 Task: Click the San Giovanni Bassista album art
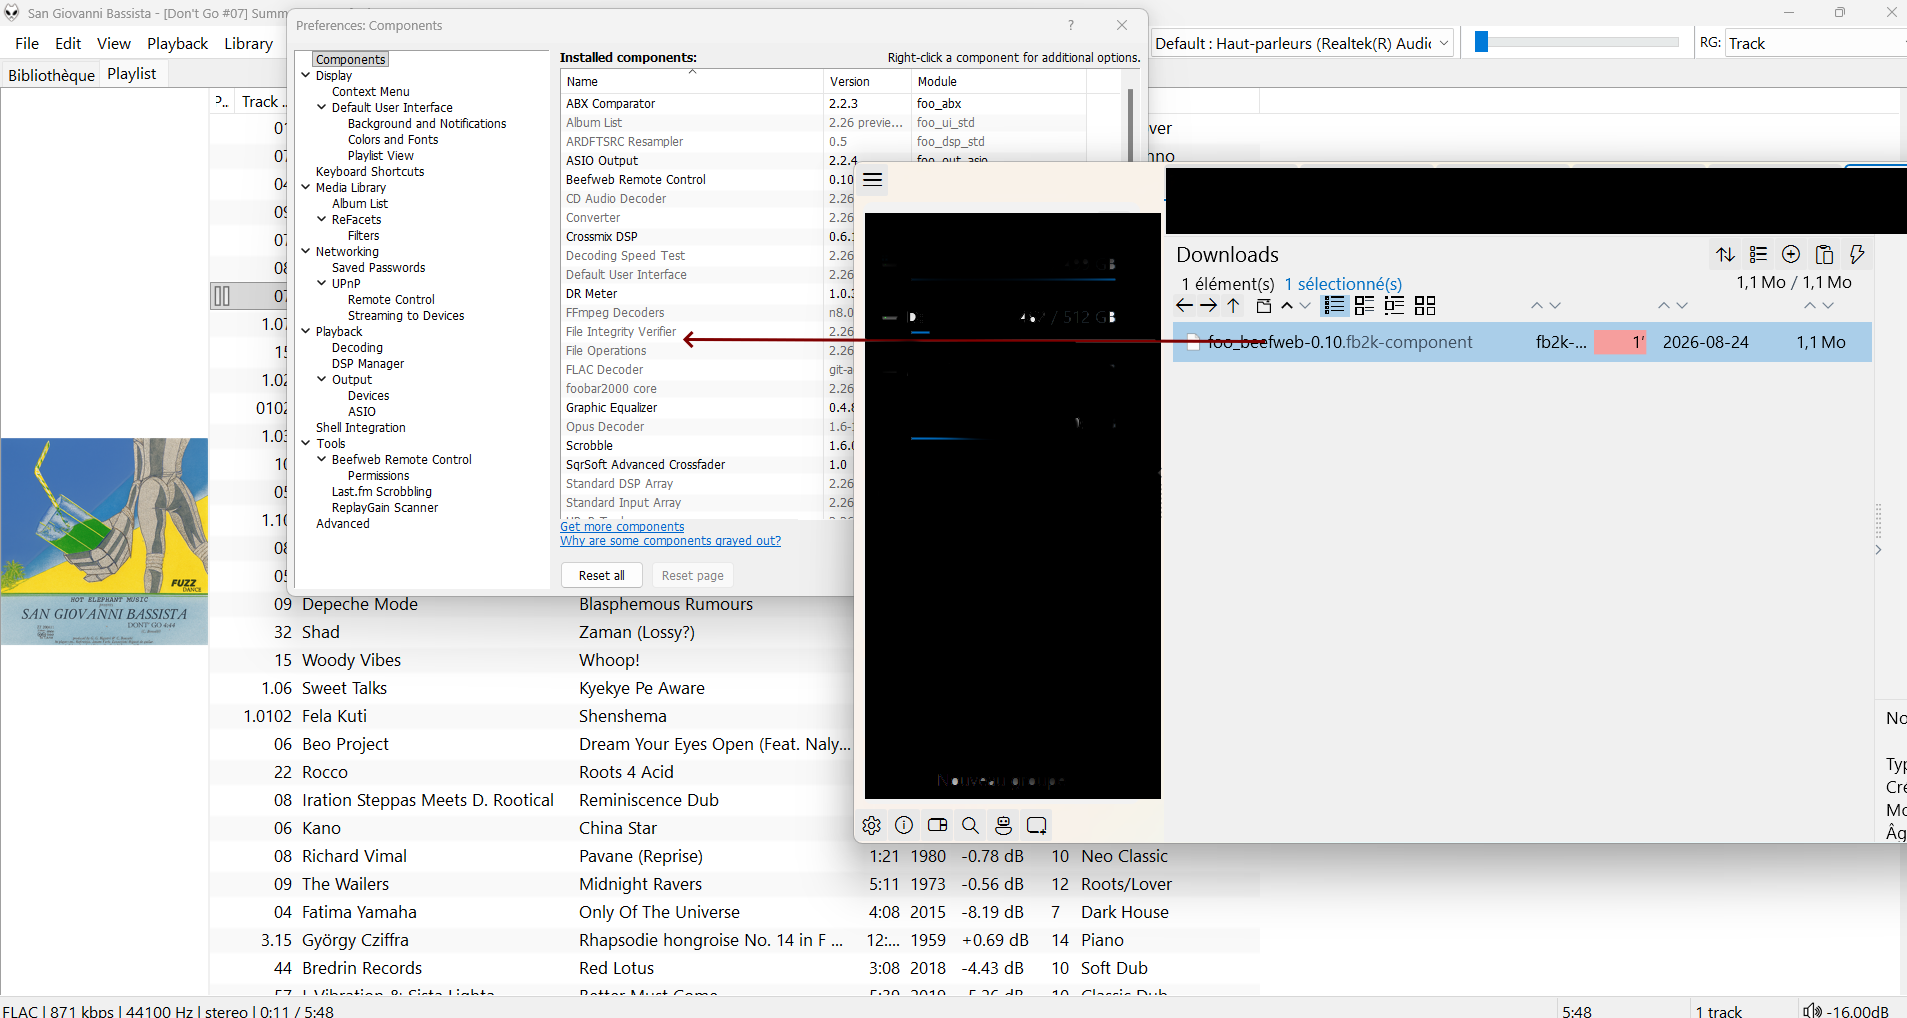(104, 541)
